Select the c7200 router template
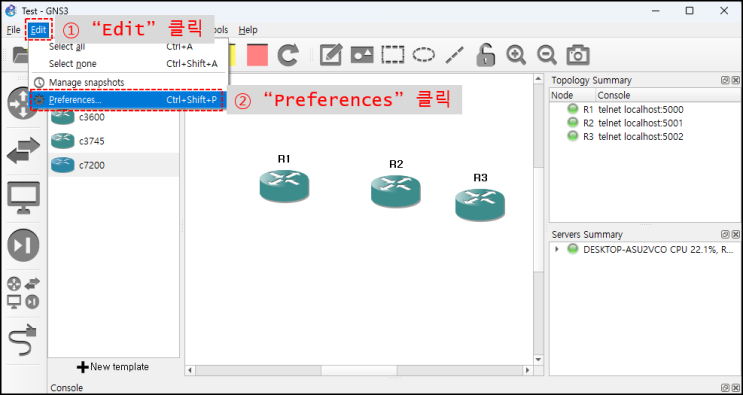The height and width of the screenshot is (395, 743). [x=114, y=165]
